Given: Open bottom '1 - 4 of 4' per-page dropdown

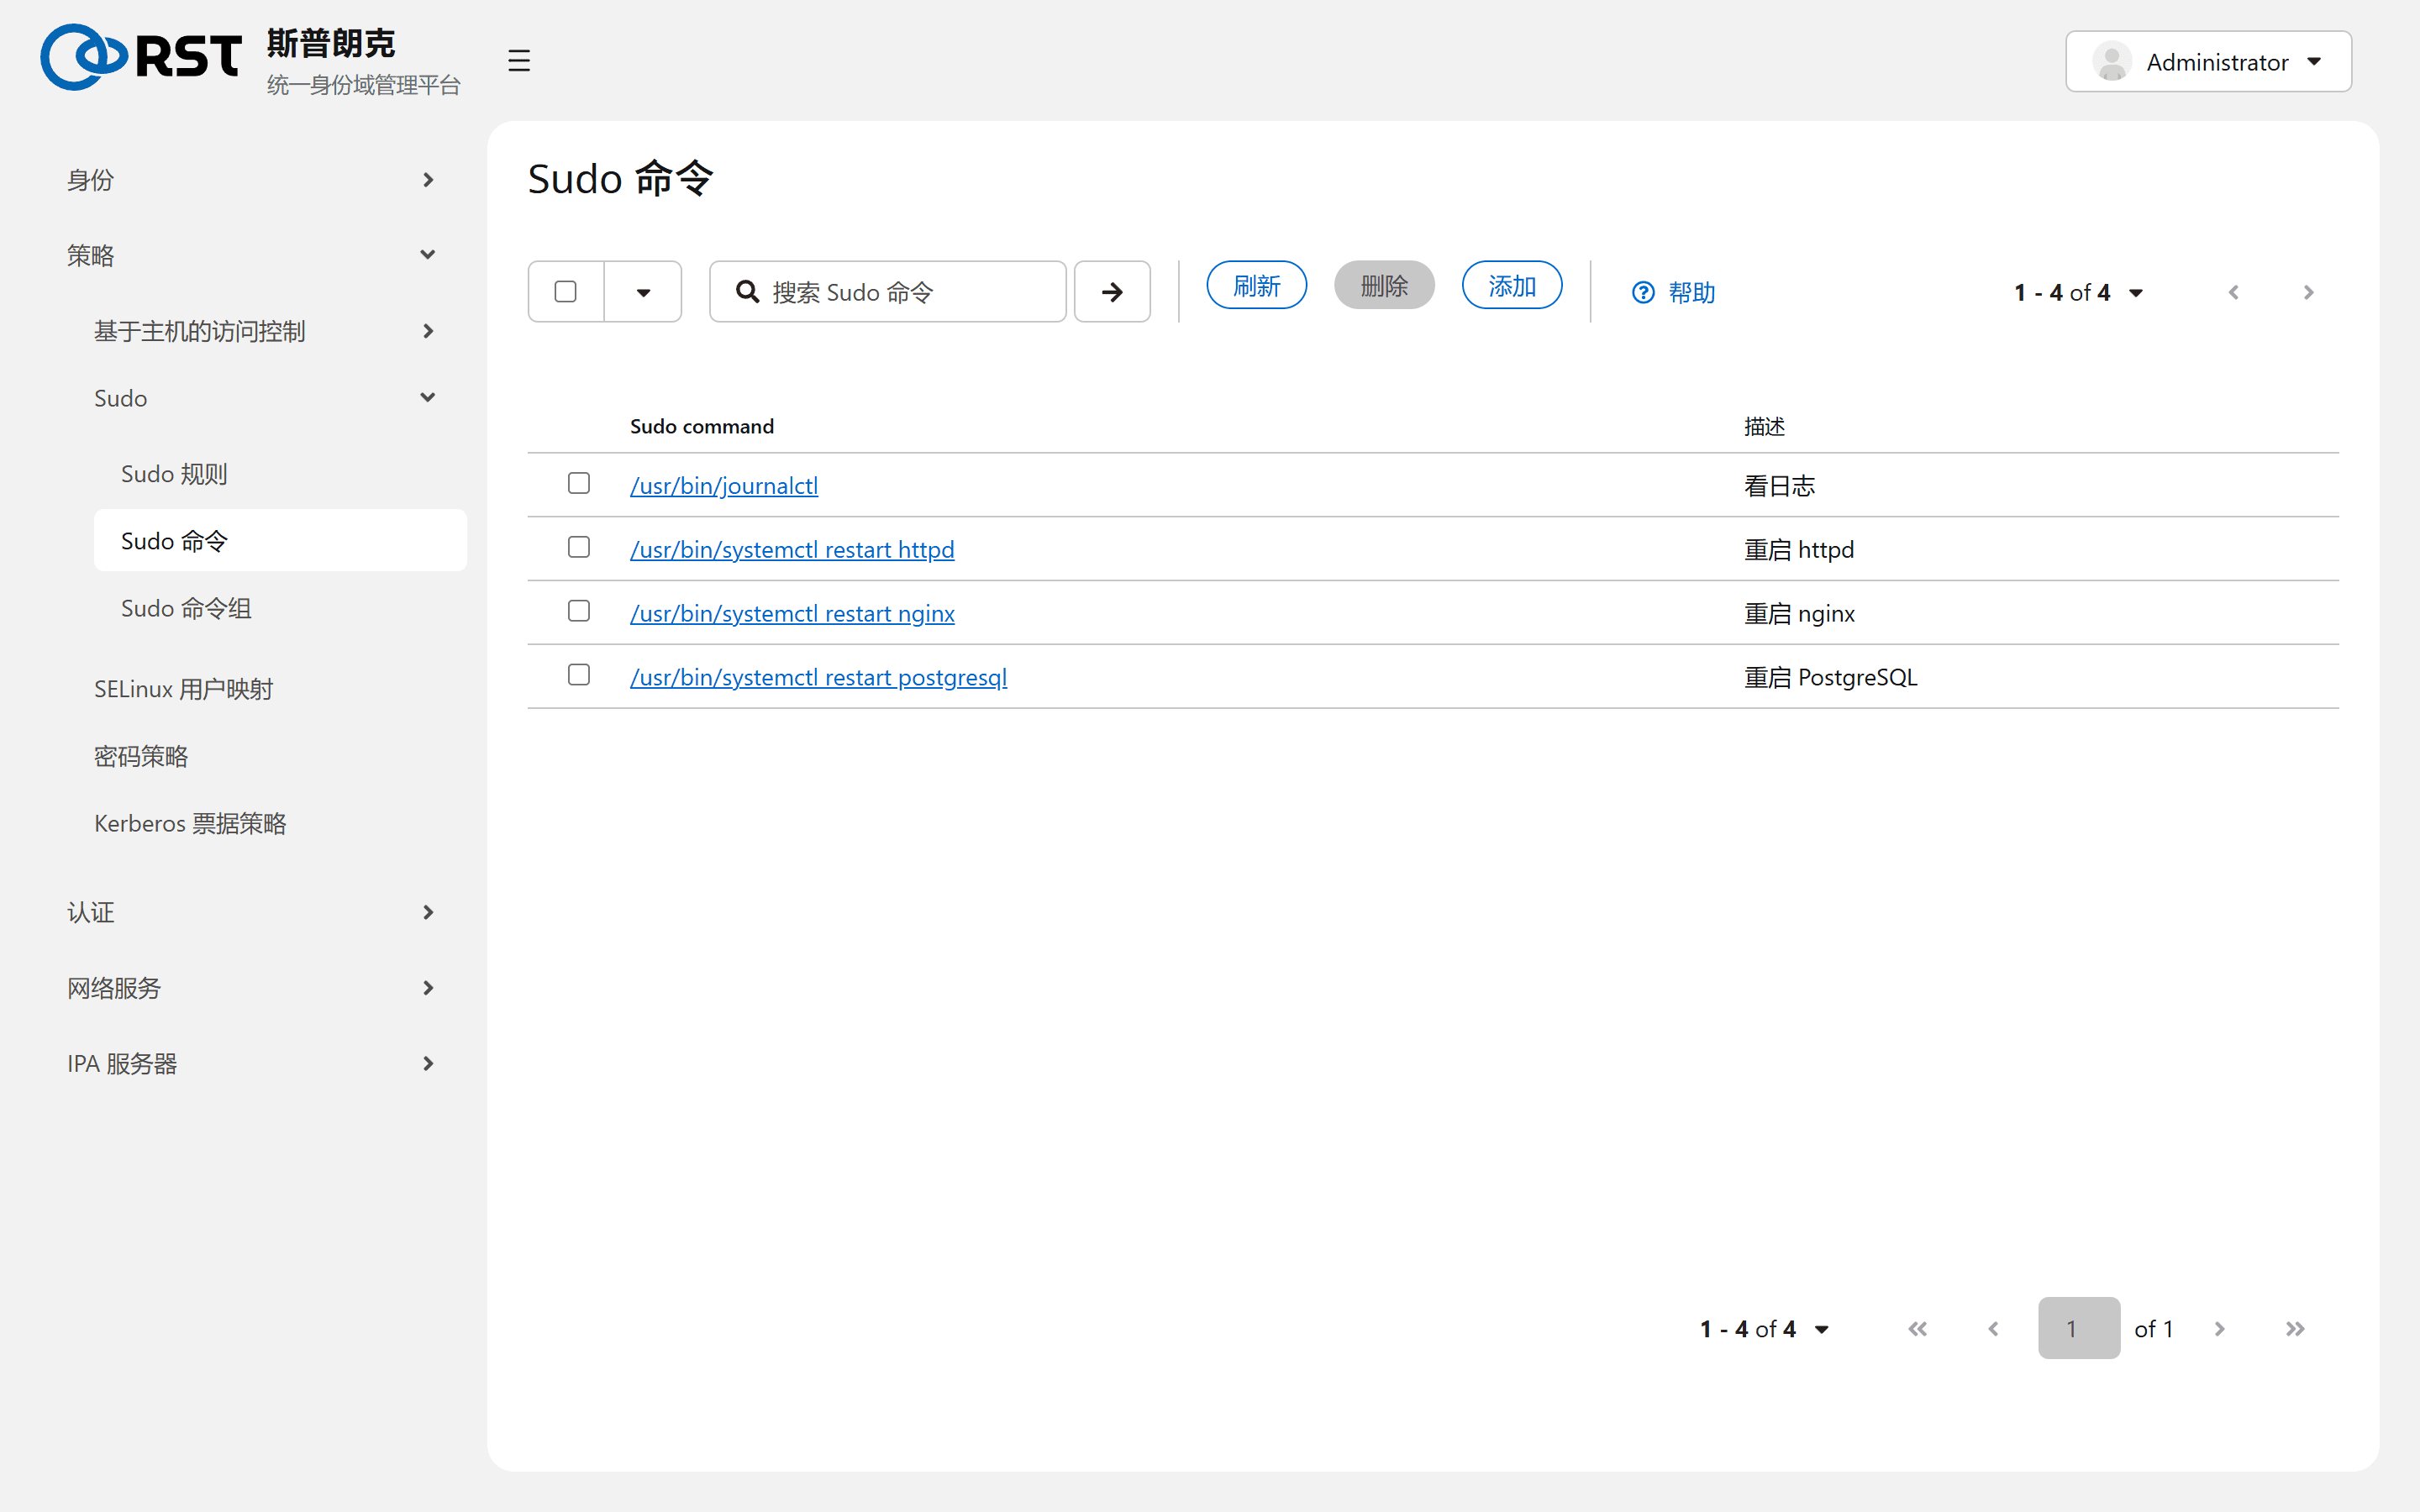Looking at the screenshot, I should [x=1765, y=1329].
